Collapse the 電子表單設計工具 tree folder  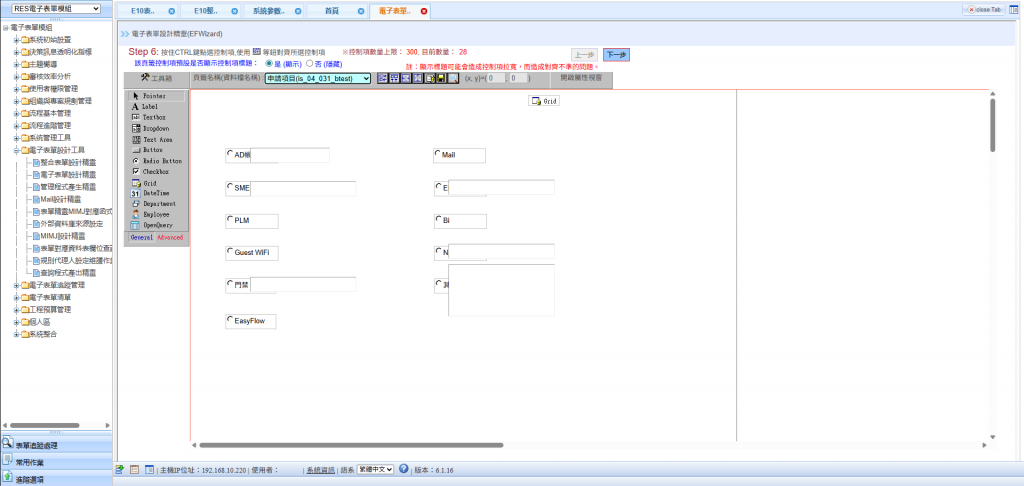pyautogui.click(x=16, y=150)
